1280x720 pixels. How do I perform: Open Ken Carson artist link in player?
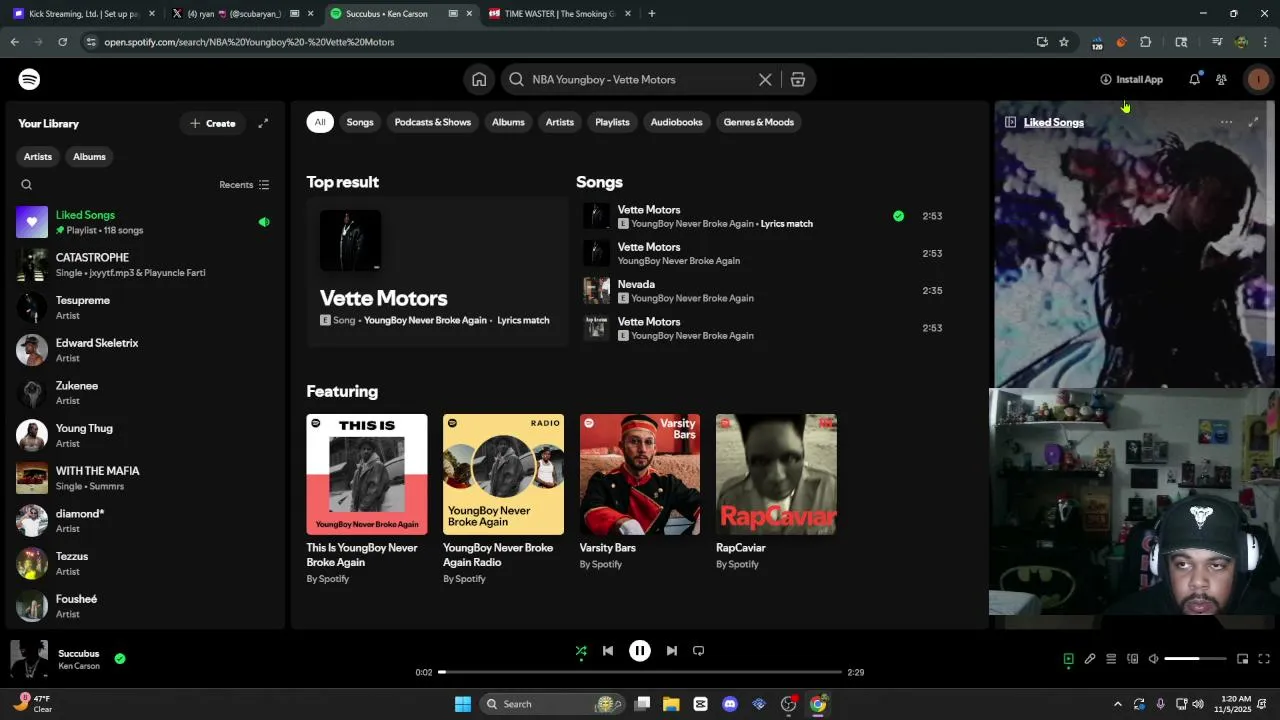(x=79, y=666)
